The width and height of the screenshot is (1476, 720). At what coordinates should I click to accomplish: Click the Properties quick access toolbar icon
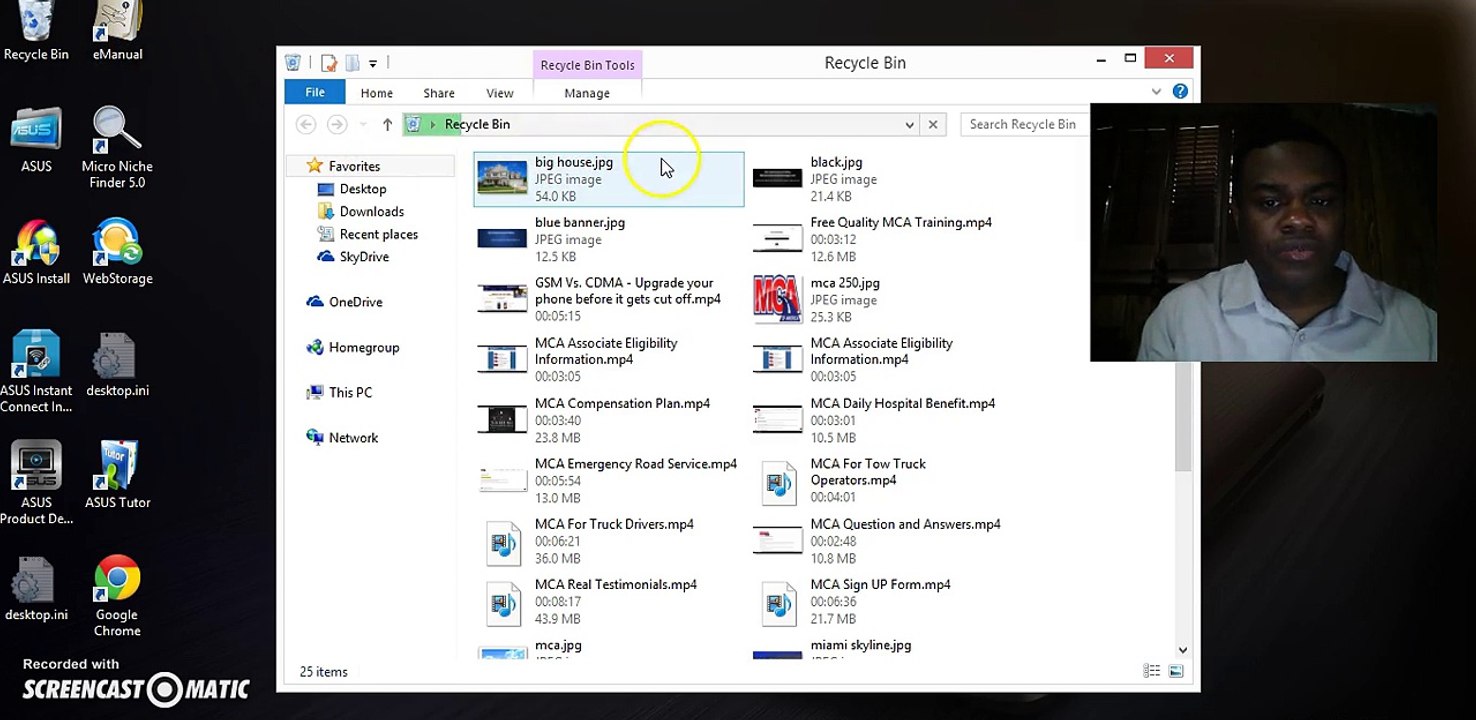pyautogui.click(x=329, y=63)
